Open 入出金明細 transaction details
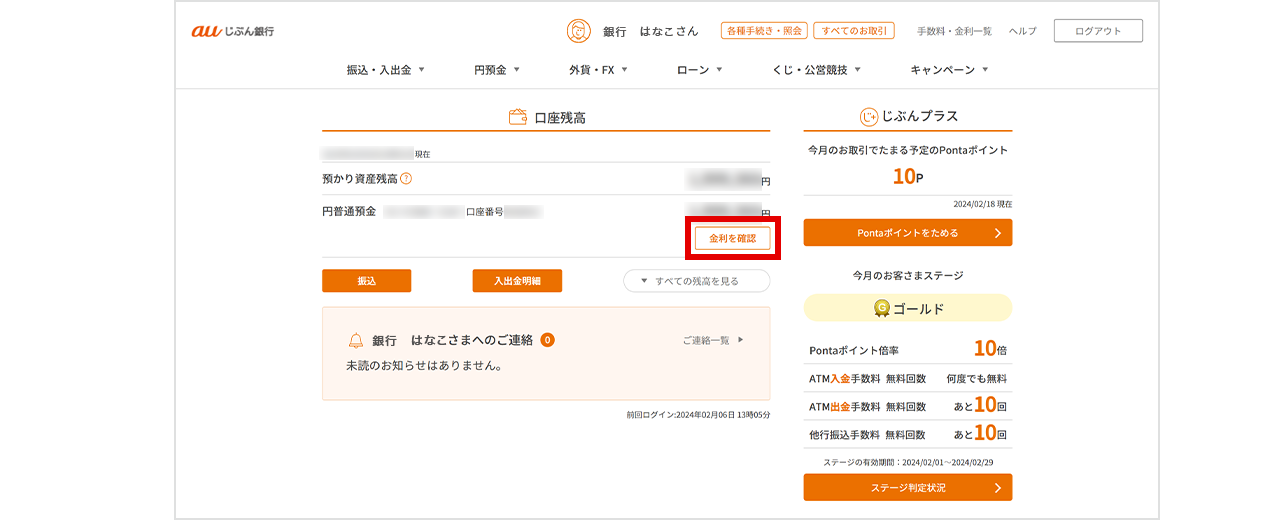This screenshot has width=1284, height=520. [x=517, y=281]
